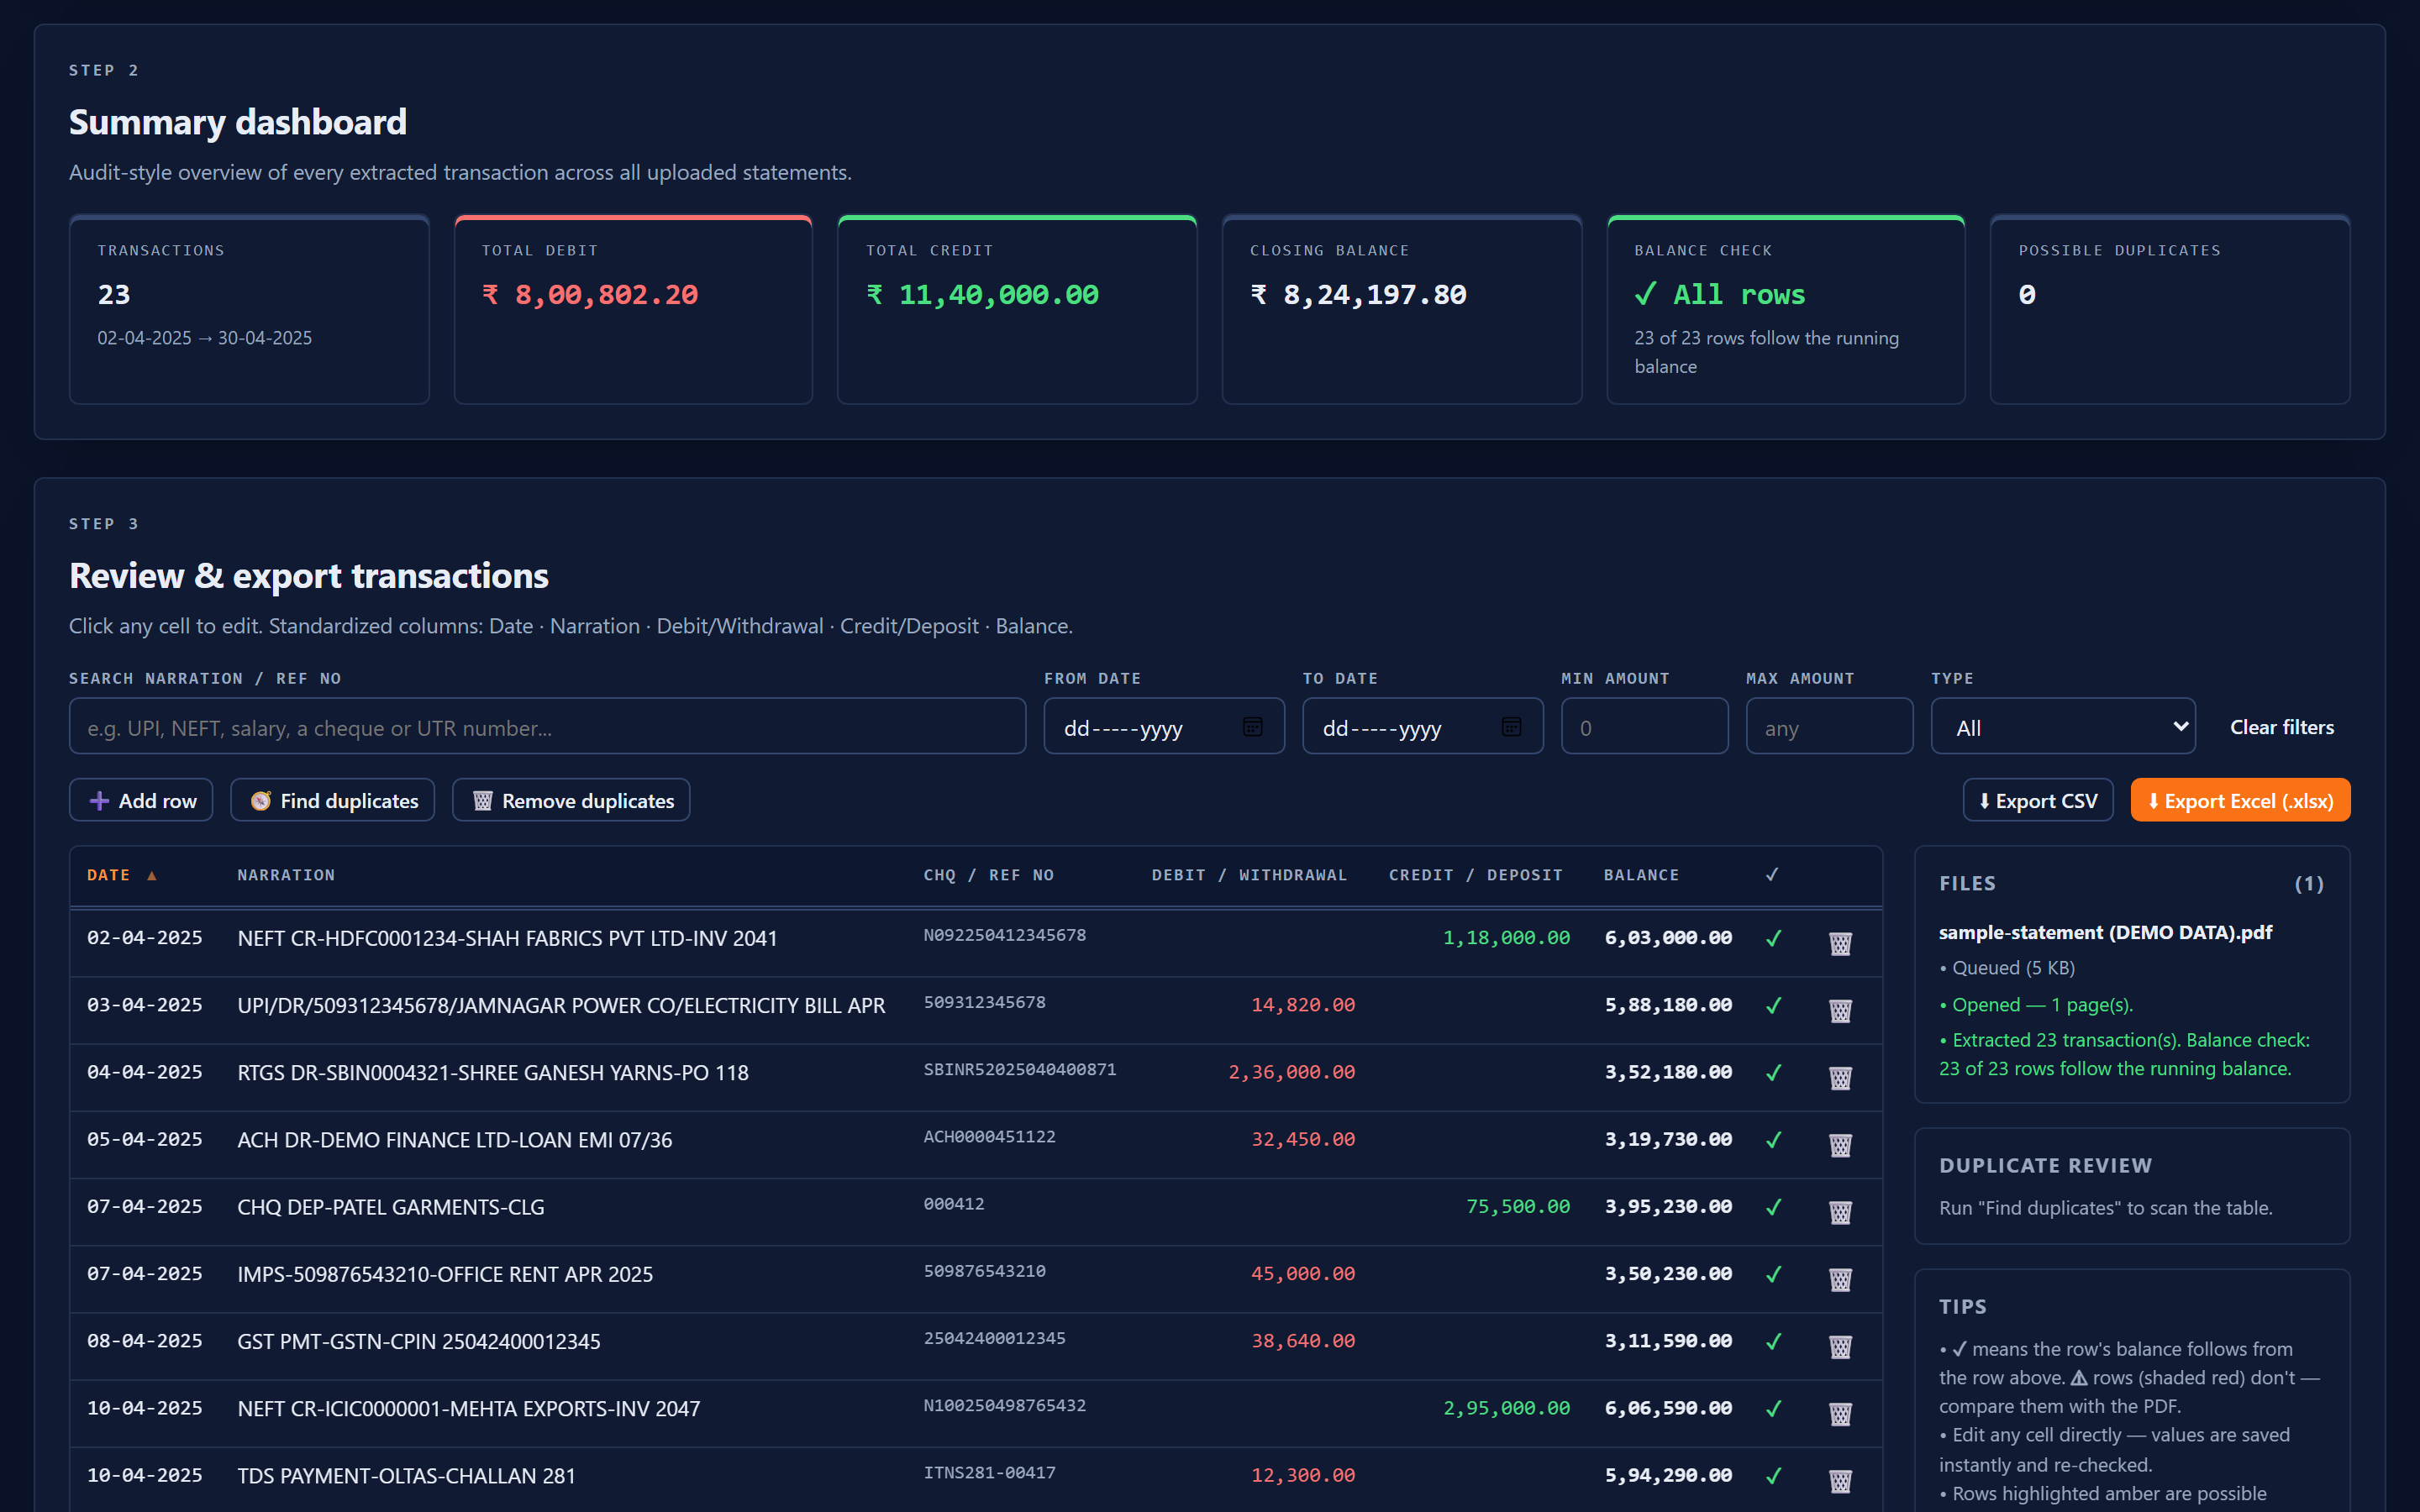Click Export Excel (.xlsx) button
The height and width of the screenshot is (1512, 2420).
pyautogui.click(x=2240, y=800)
